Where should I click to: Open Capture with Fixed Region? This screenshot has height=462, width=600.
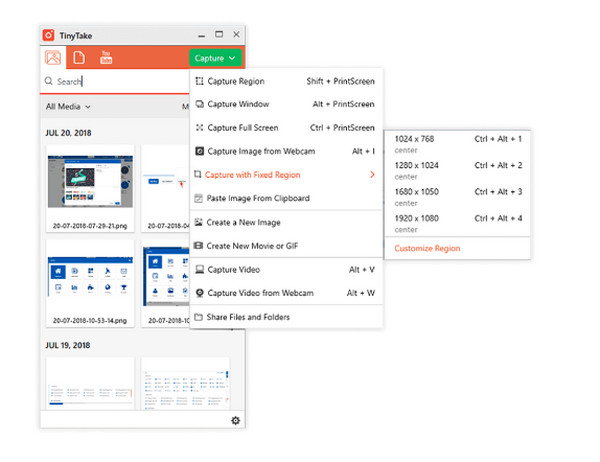286,175
